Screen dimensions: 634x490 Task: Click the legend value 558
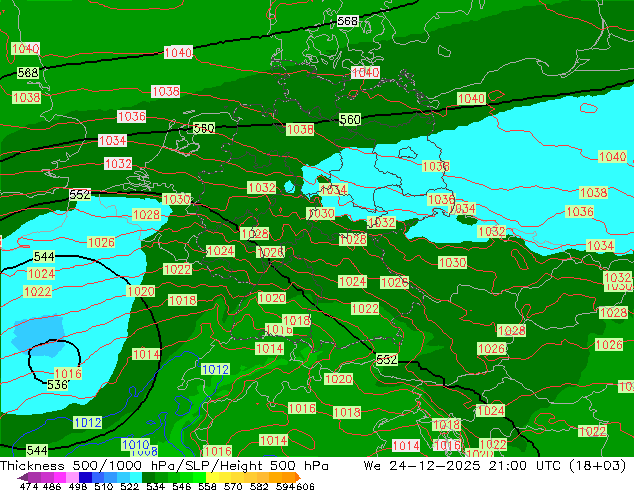coord(207,486)
